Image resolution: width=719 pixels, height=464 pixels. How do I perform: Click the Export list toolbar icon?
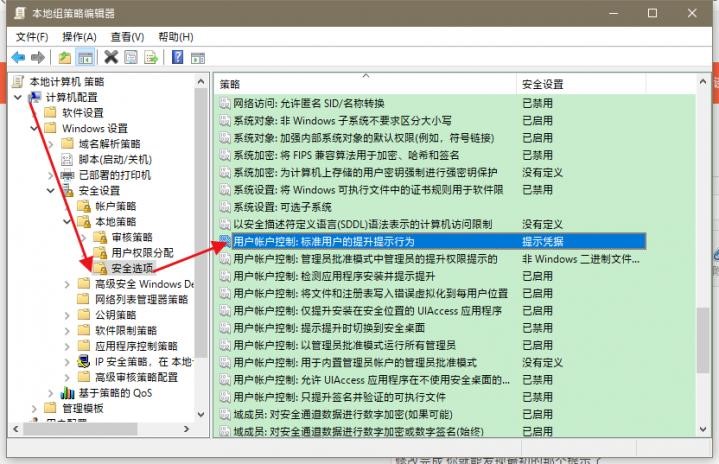coord(151,57)
